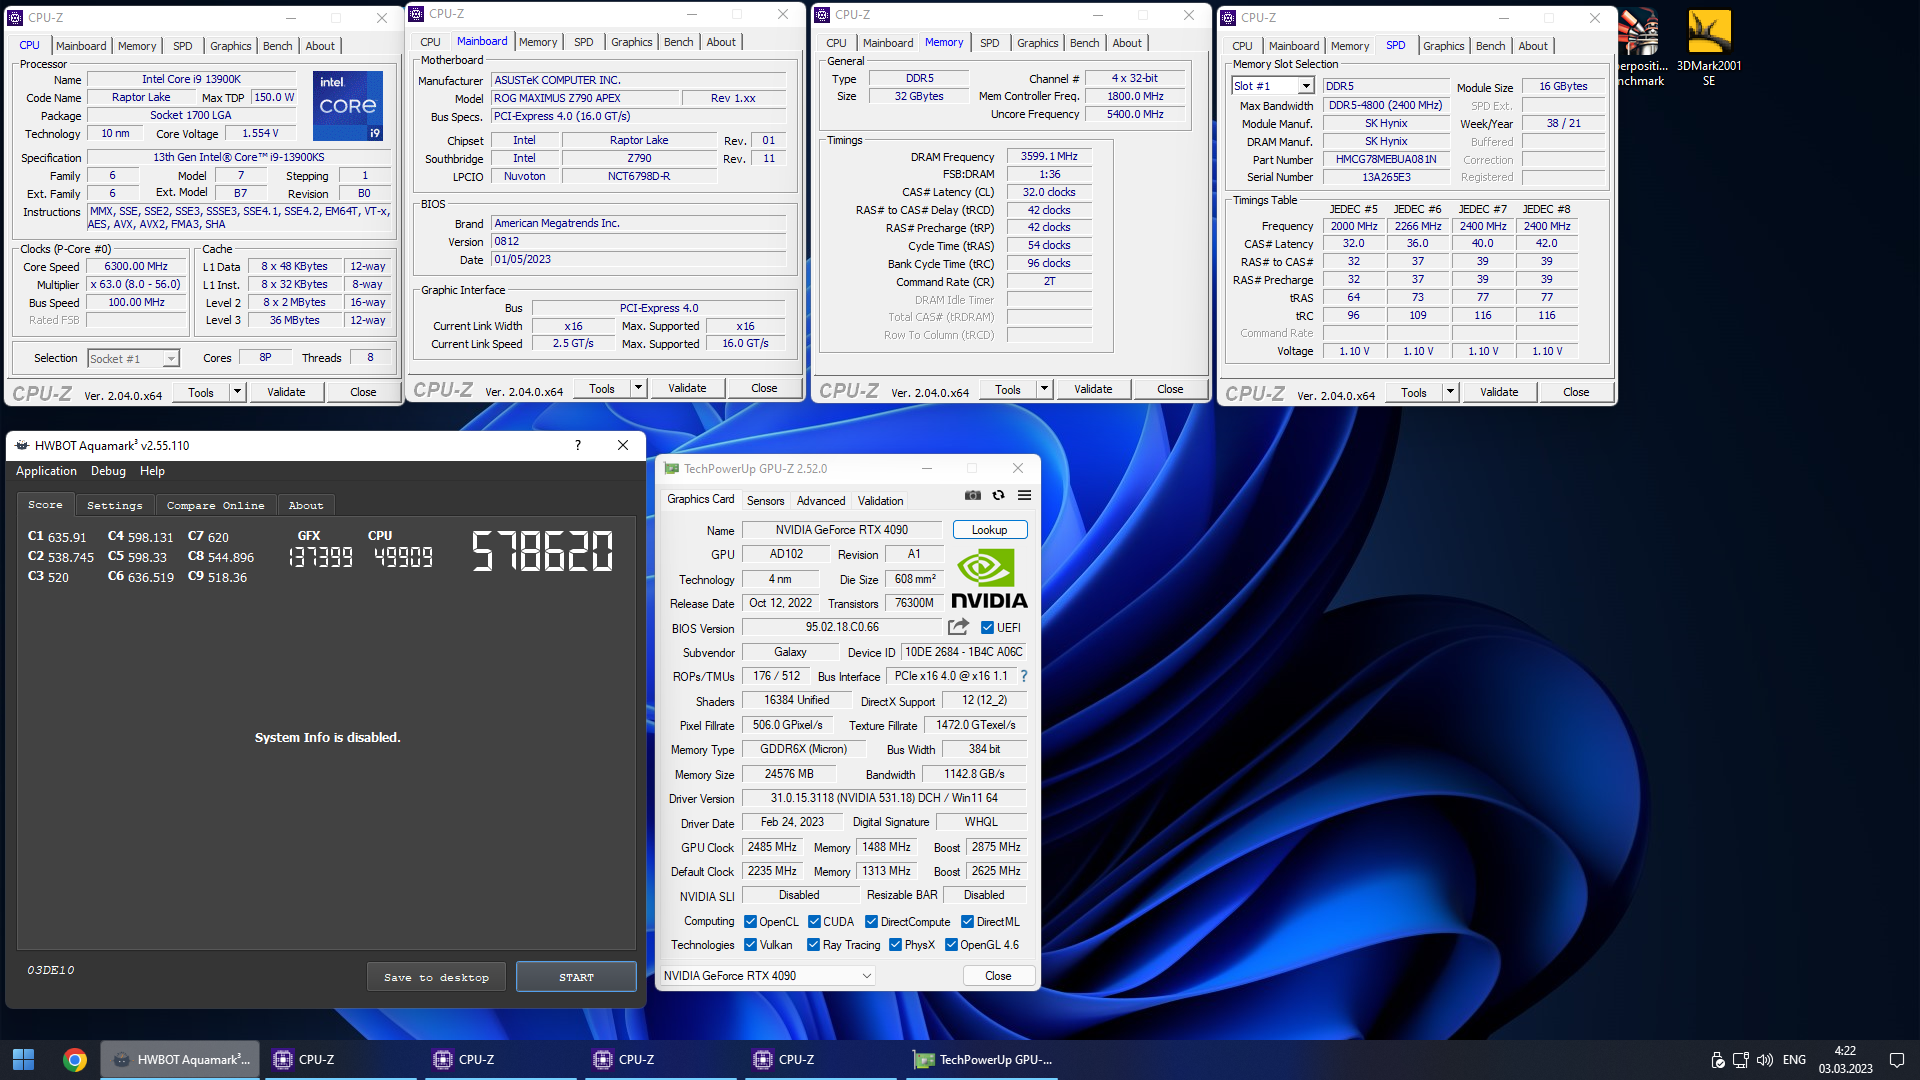Toggle the OpenCL checkbox
This screenshot has height=1080, width=1920.
750,922
